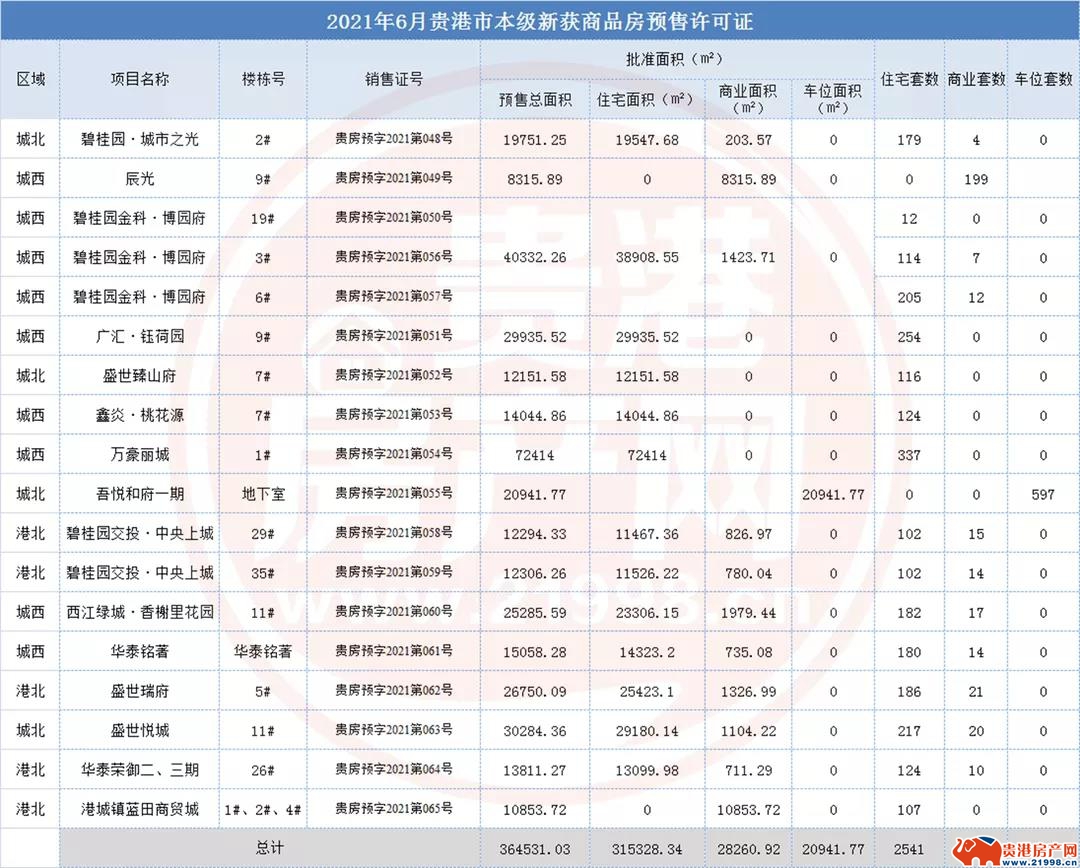1080x868 pixels.
Task: Select total presale area 12294.33
Action: 535,534
